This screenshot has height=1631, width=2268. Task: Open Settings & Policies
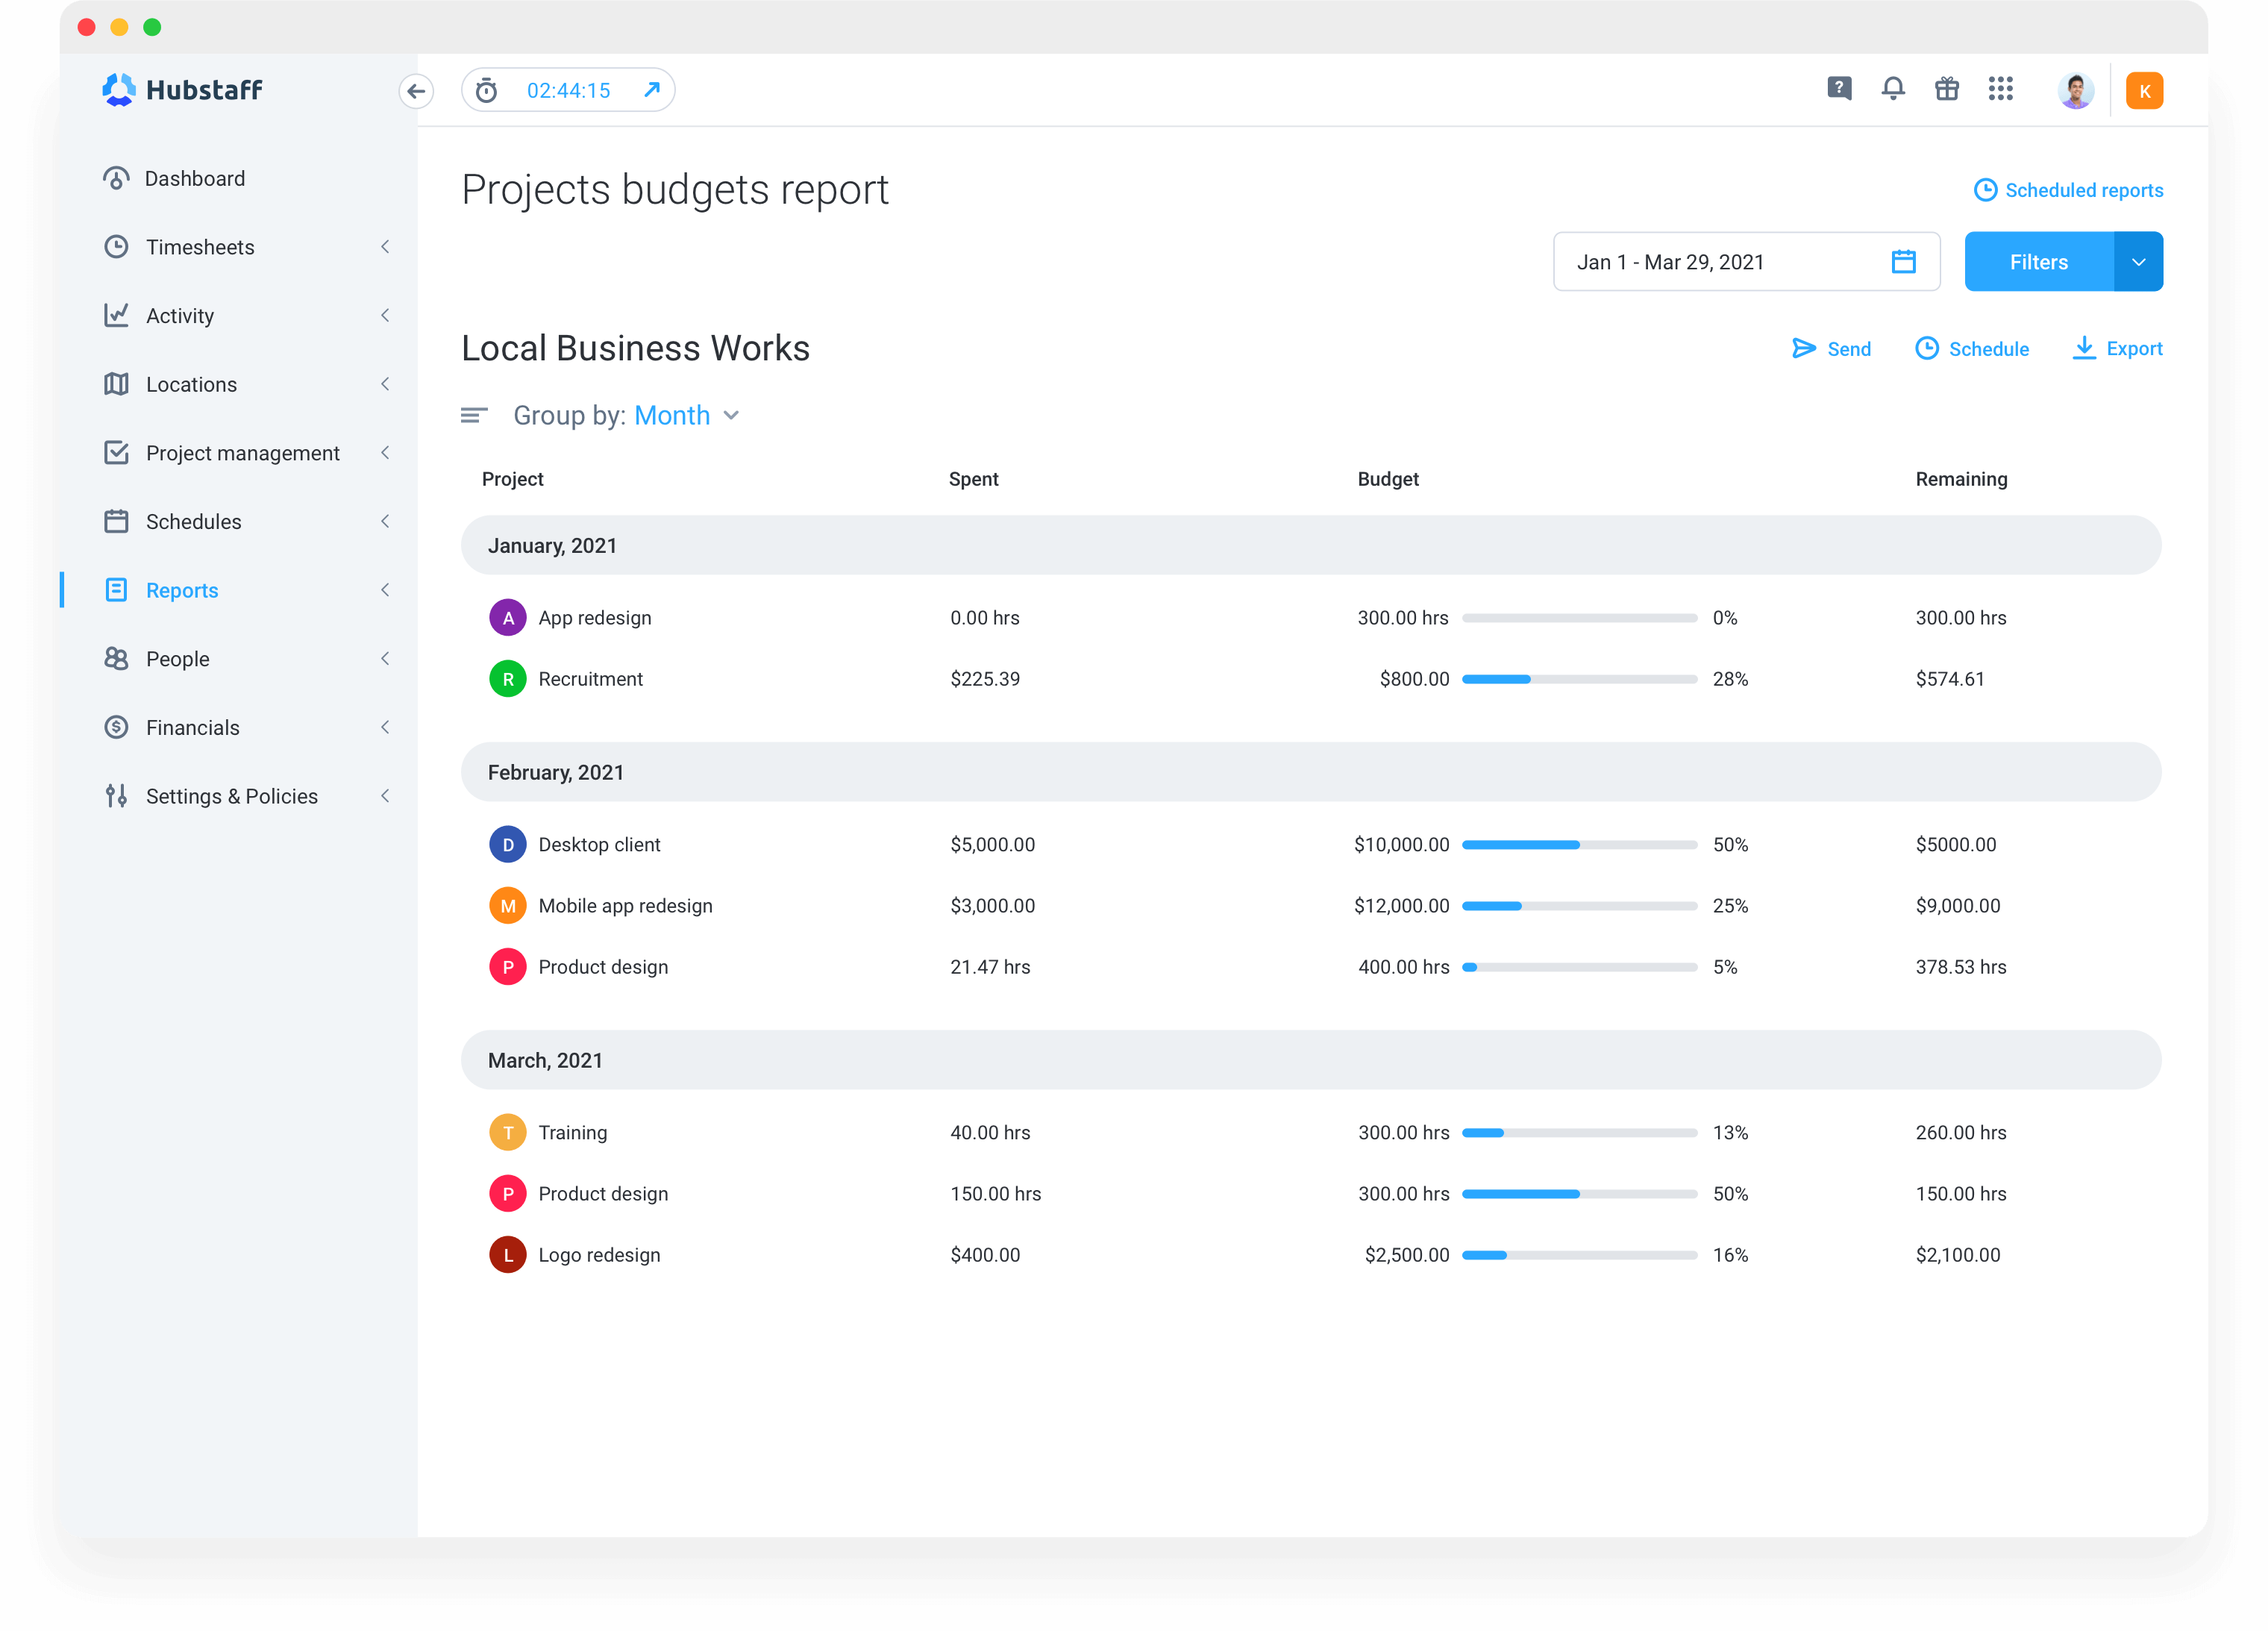click(231, 796)
